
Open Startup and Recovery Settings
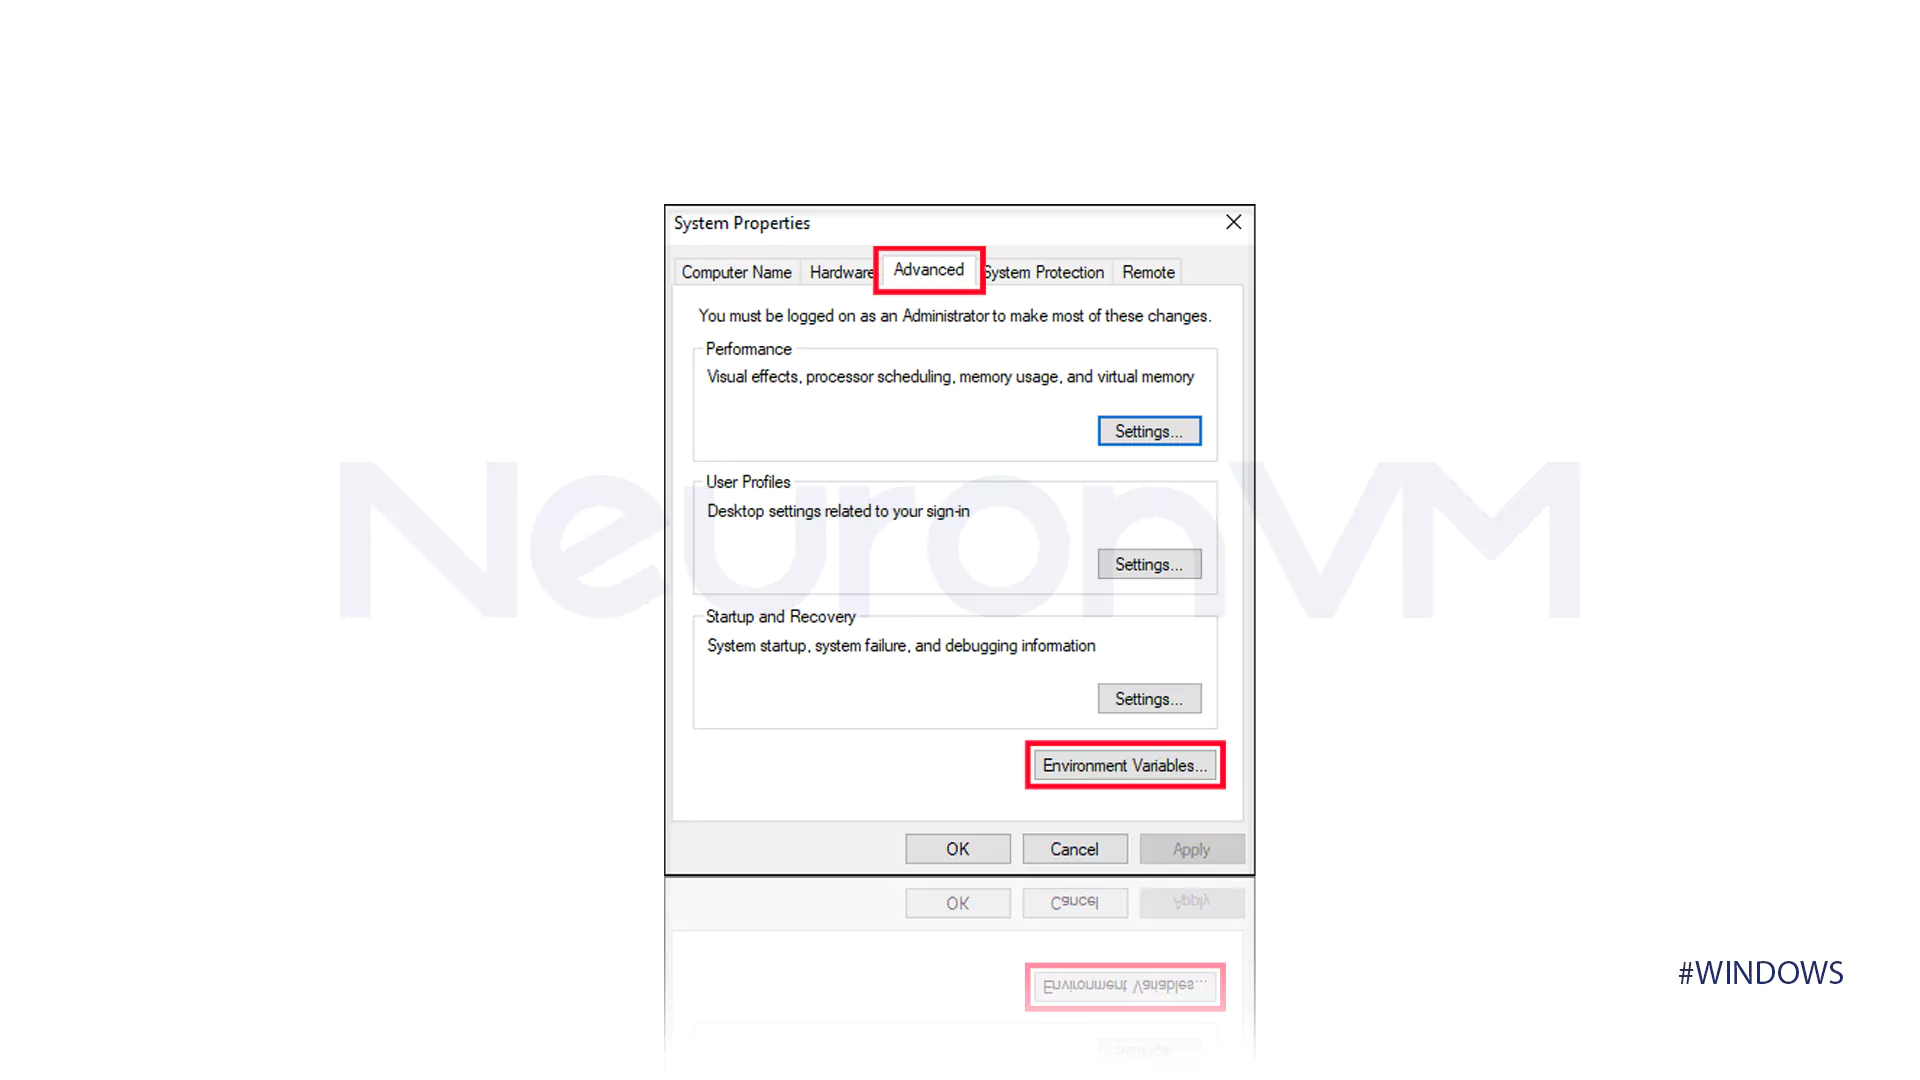(x=1147, y=698)
